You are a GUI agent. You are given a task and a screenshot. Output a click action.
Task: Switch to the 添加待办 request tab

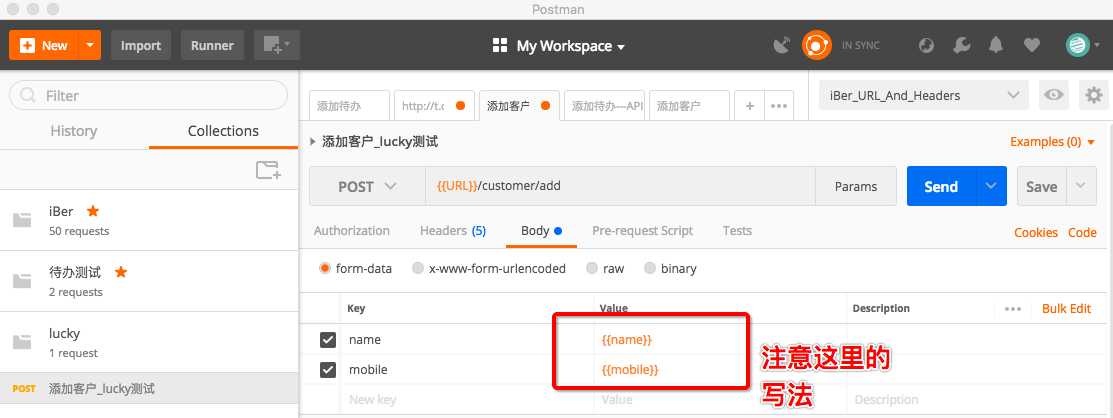pyautogui.click(x=349, y=106)
